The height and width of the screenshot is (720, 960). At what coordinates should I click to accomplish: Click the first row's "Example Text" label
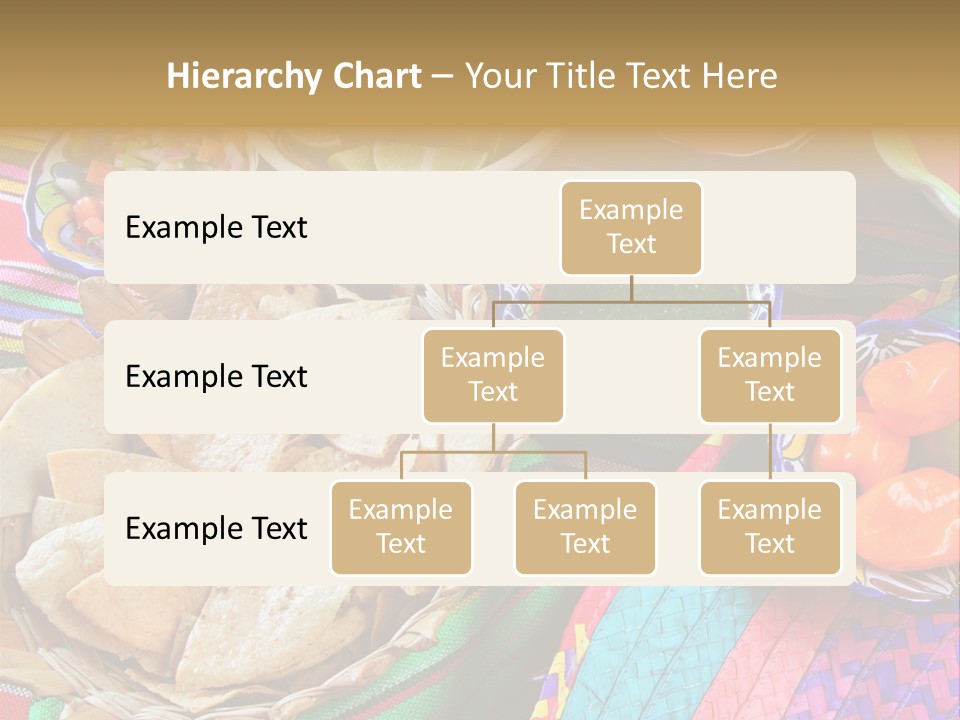click(216, 228)
